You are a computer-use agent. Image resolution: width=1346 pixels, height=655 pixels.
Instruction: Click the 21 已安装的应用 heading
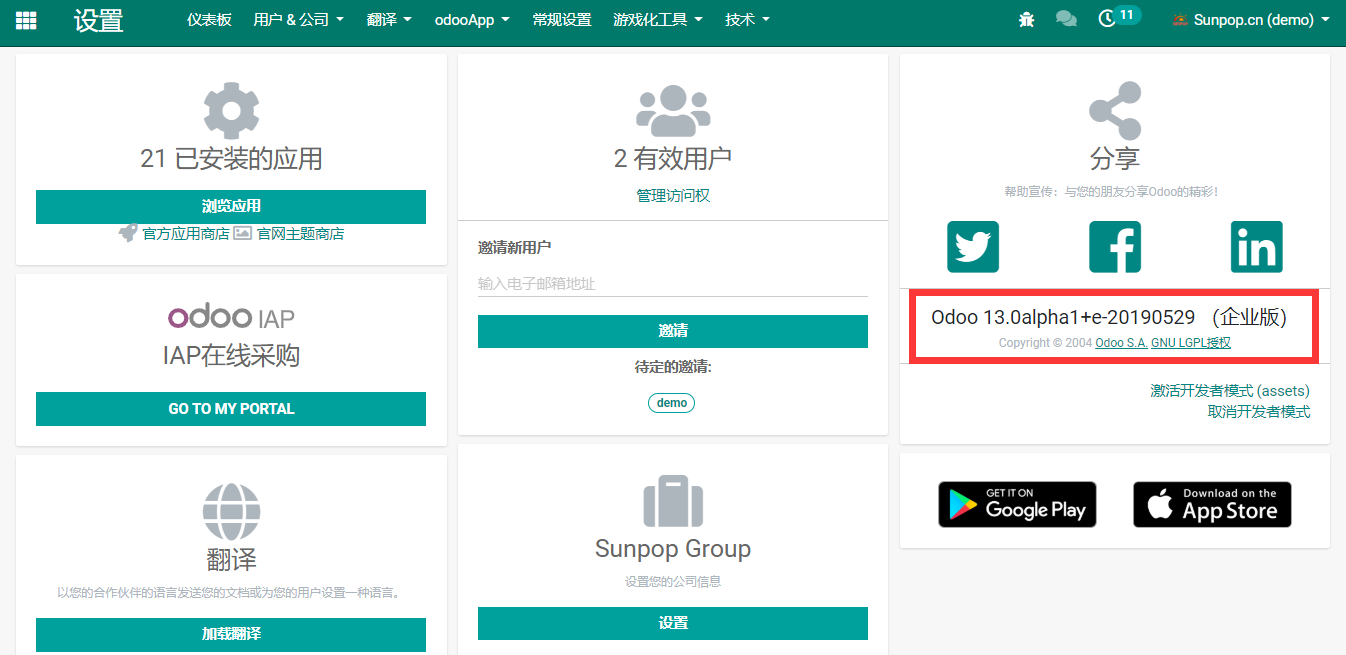click(x=231, y=159)
